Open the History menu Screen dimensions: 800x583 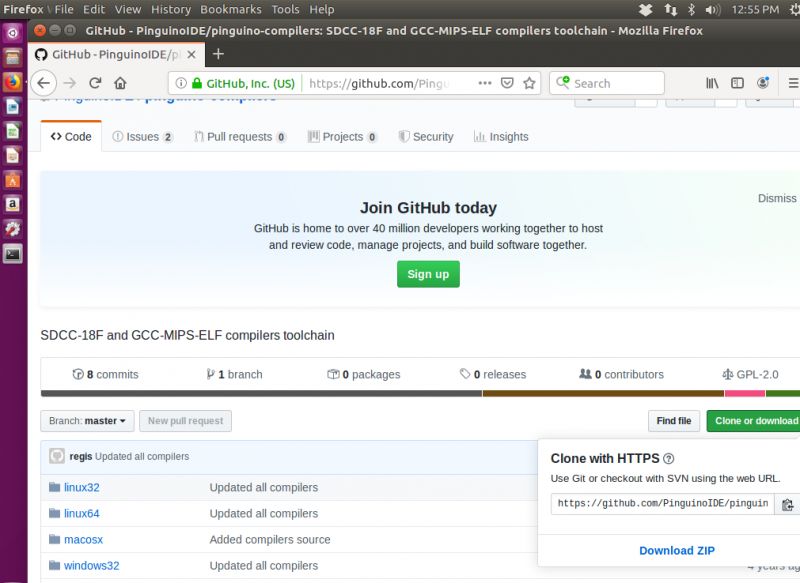tap(171, 9)
